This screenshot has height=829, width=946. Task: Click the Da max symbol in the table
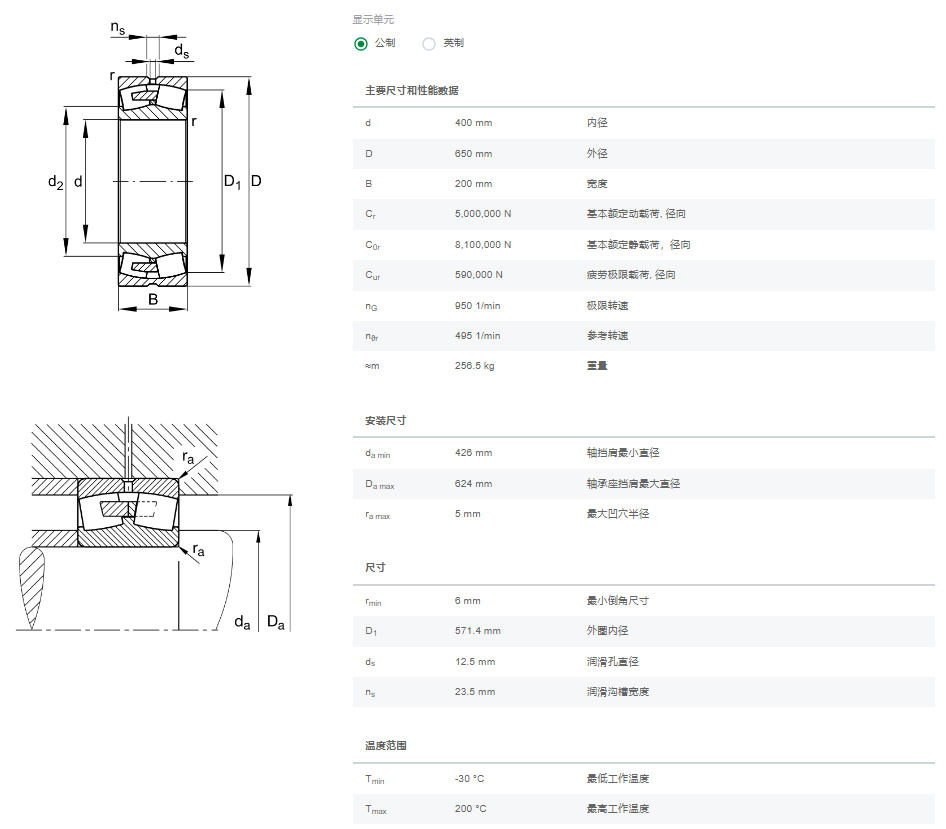coord(379,484)
